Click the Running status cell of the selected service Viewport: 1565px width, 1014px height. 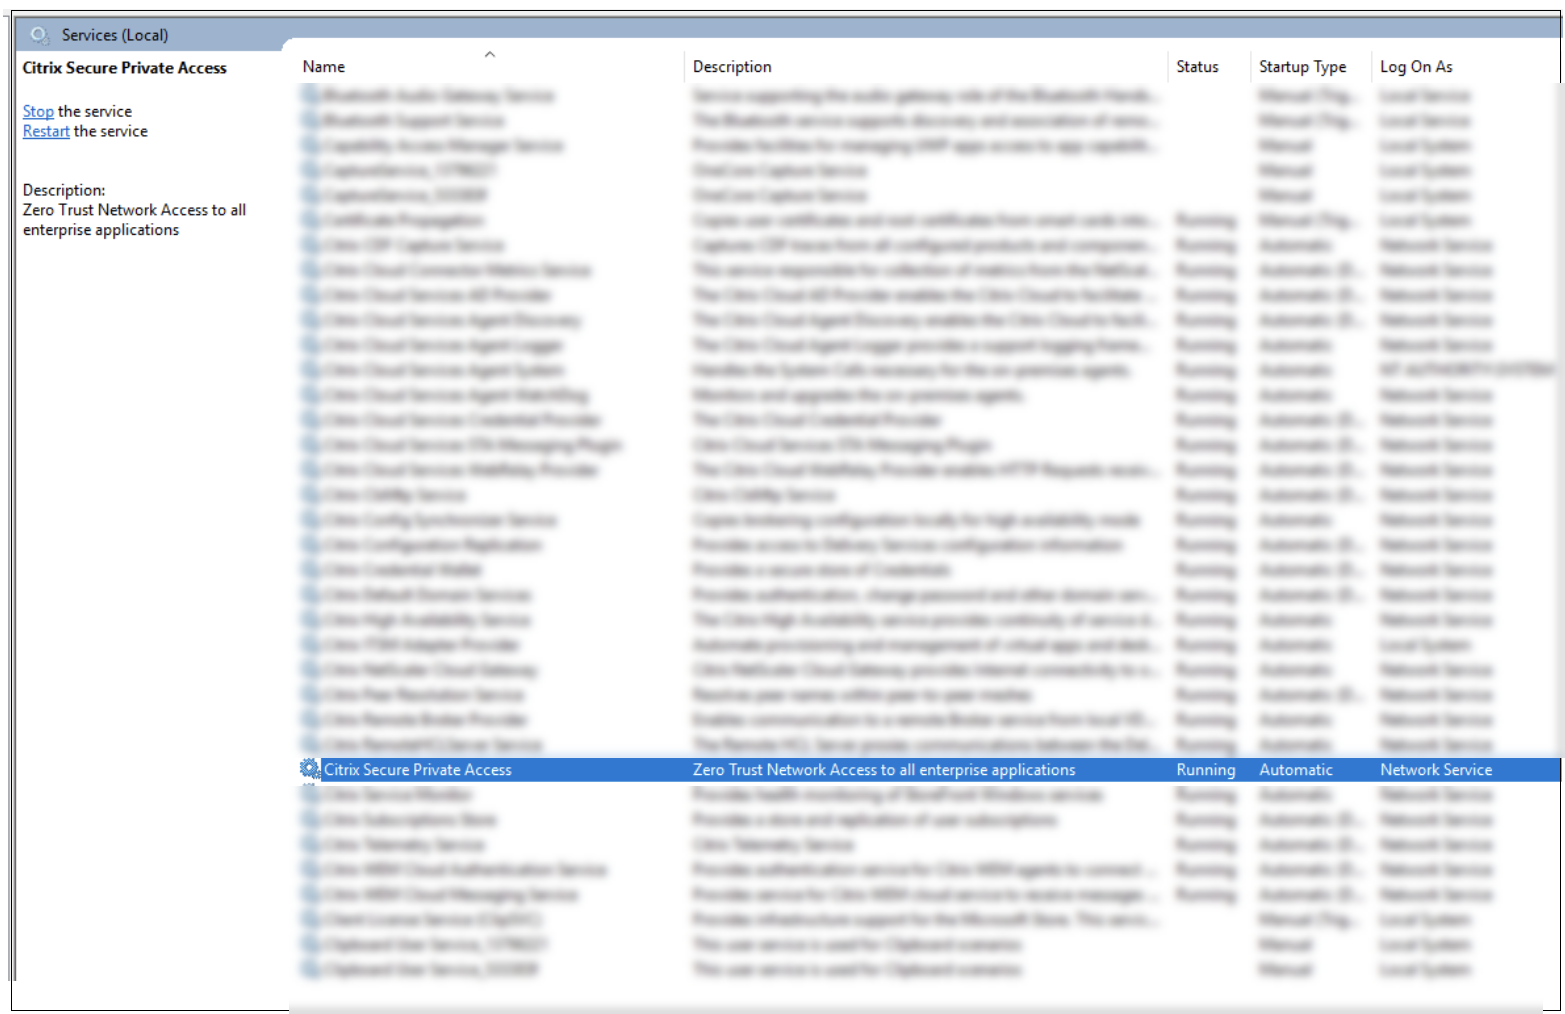click(x=1205, y=770)
